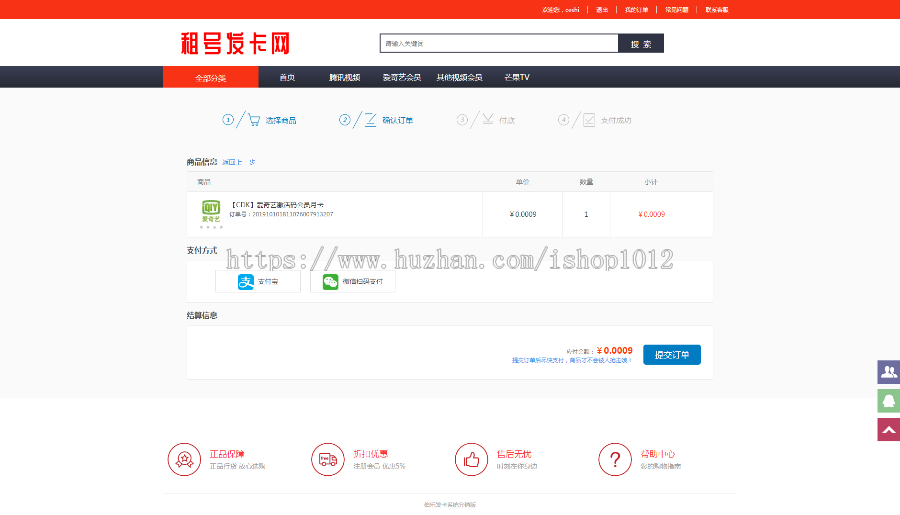
Task: Select WeChat scan payment method
Action: point(352,281)
